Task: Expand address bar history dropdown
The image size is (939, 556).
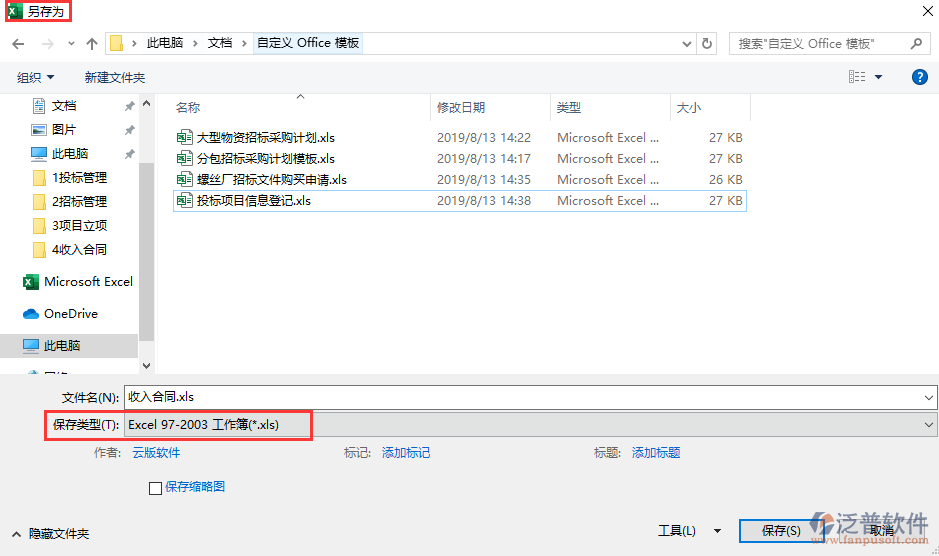Action: click(x=687, y=44)
